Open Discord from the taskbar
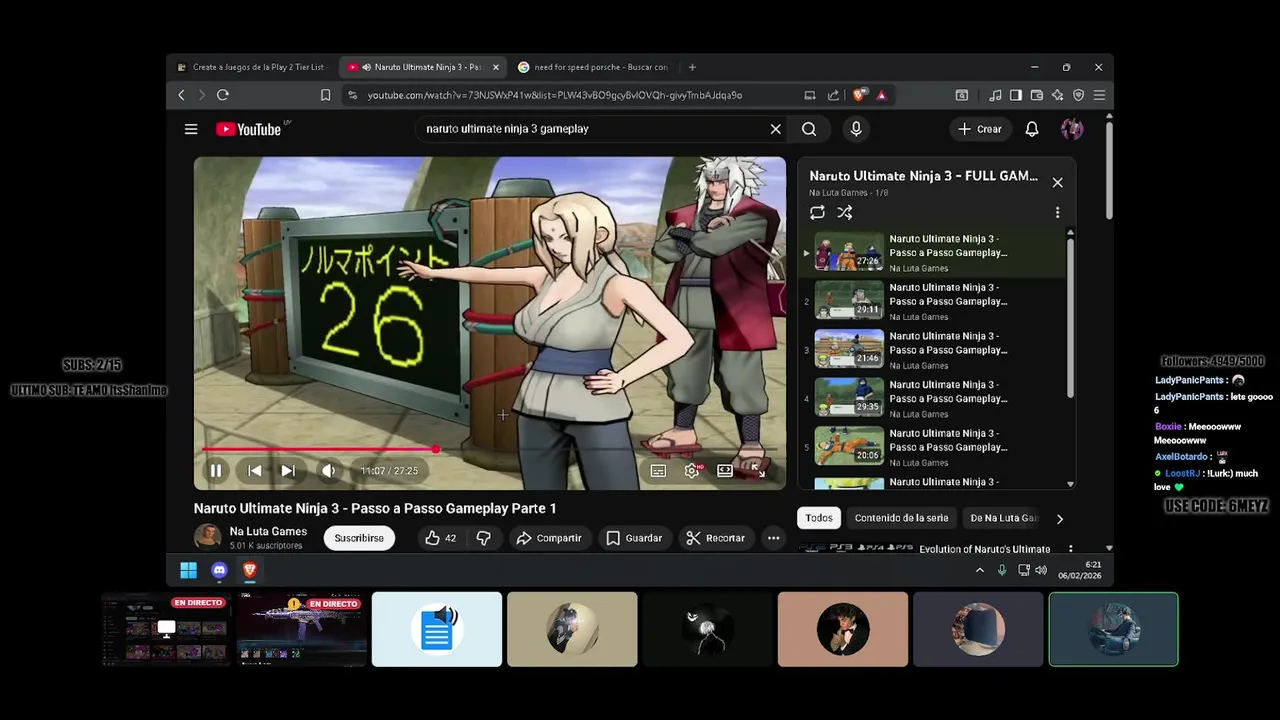The height and width of the screenshot is (720, 1280). tap(219, 570)
